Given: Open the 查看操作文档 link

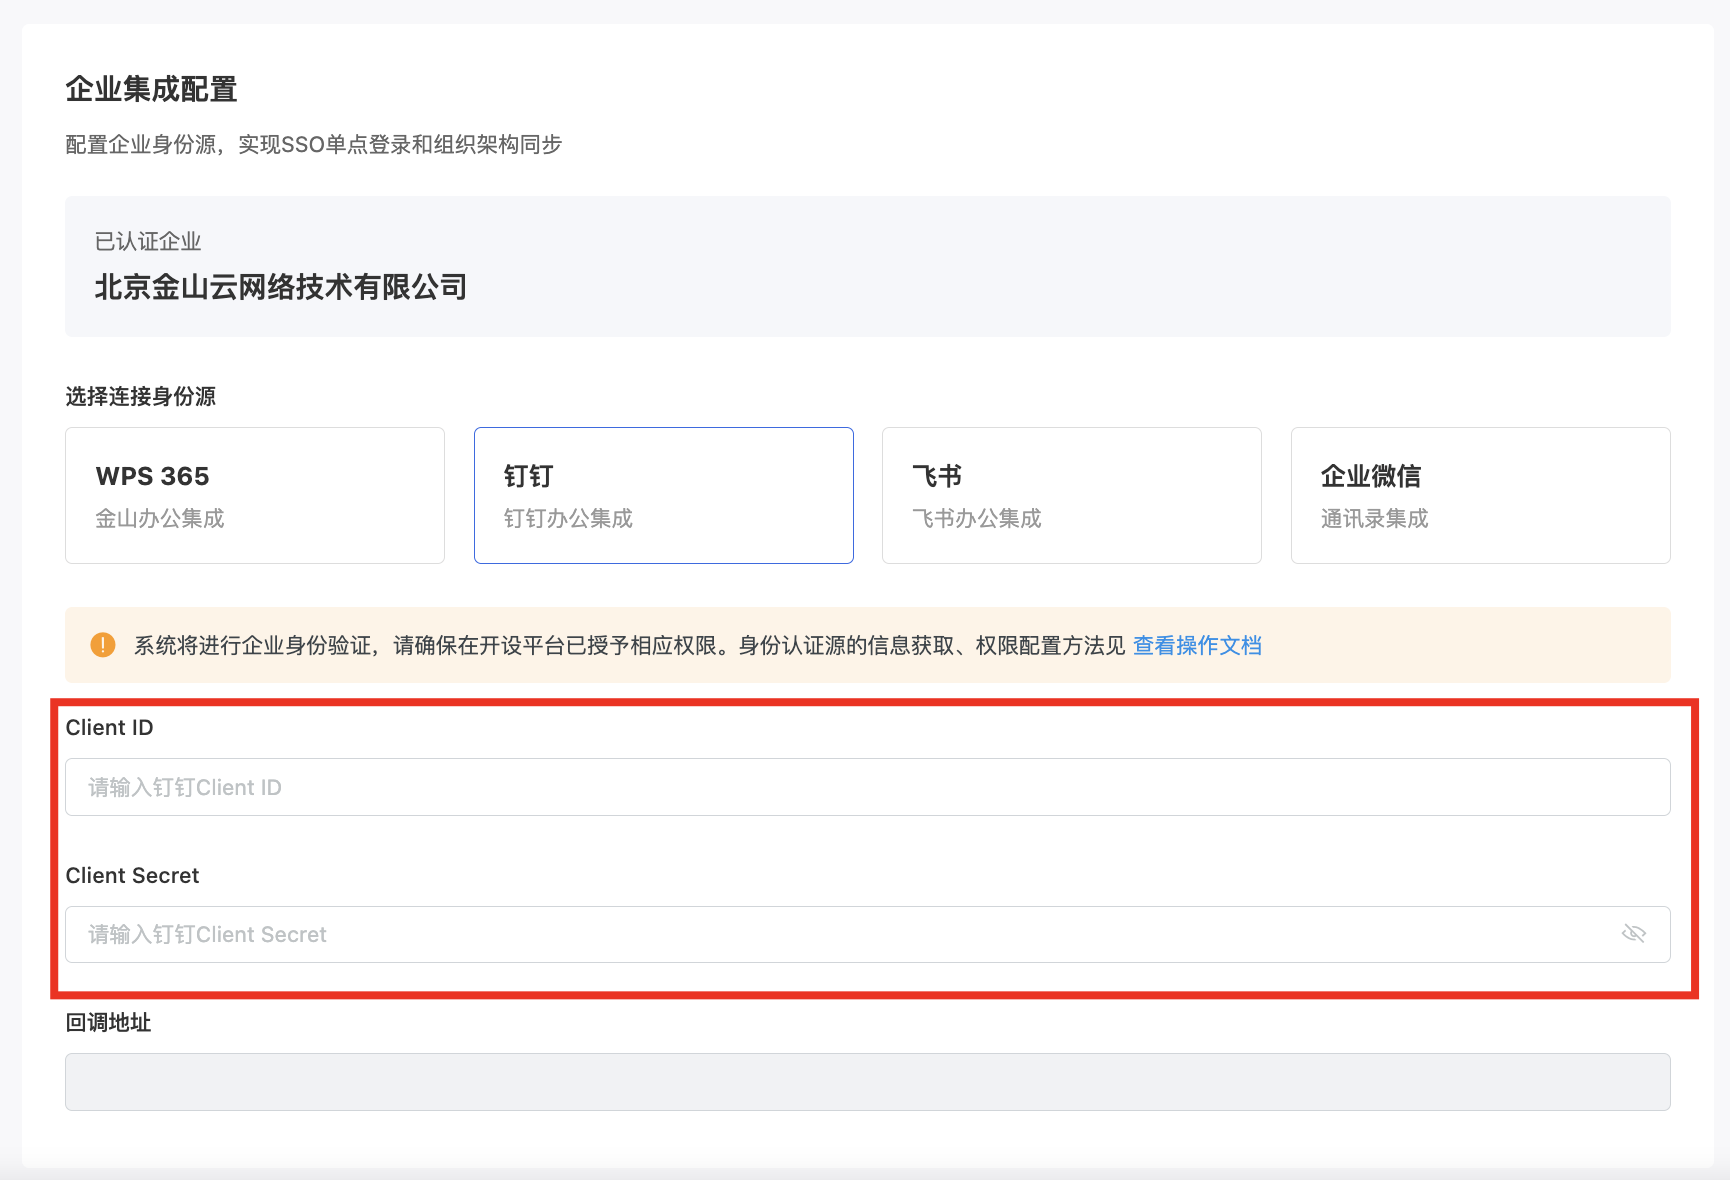Looking at the screenshot, I should click(x=1197, y=646).
